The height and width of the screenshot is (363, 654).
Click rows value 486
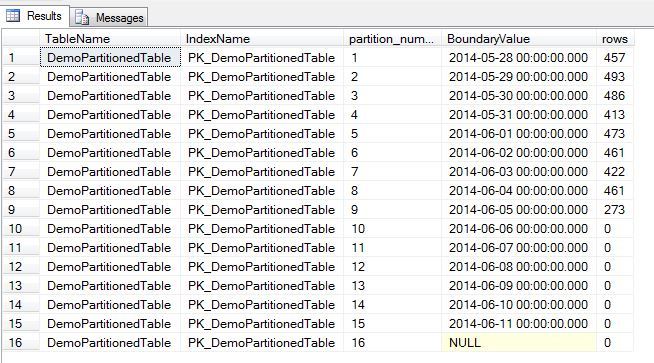615,96
